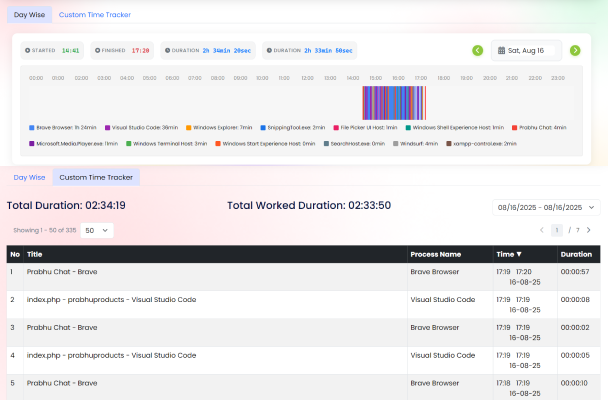Click the Windows Shell Experience Host legend swatch

click(408, 128)
